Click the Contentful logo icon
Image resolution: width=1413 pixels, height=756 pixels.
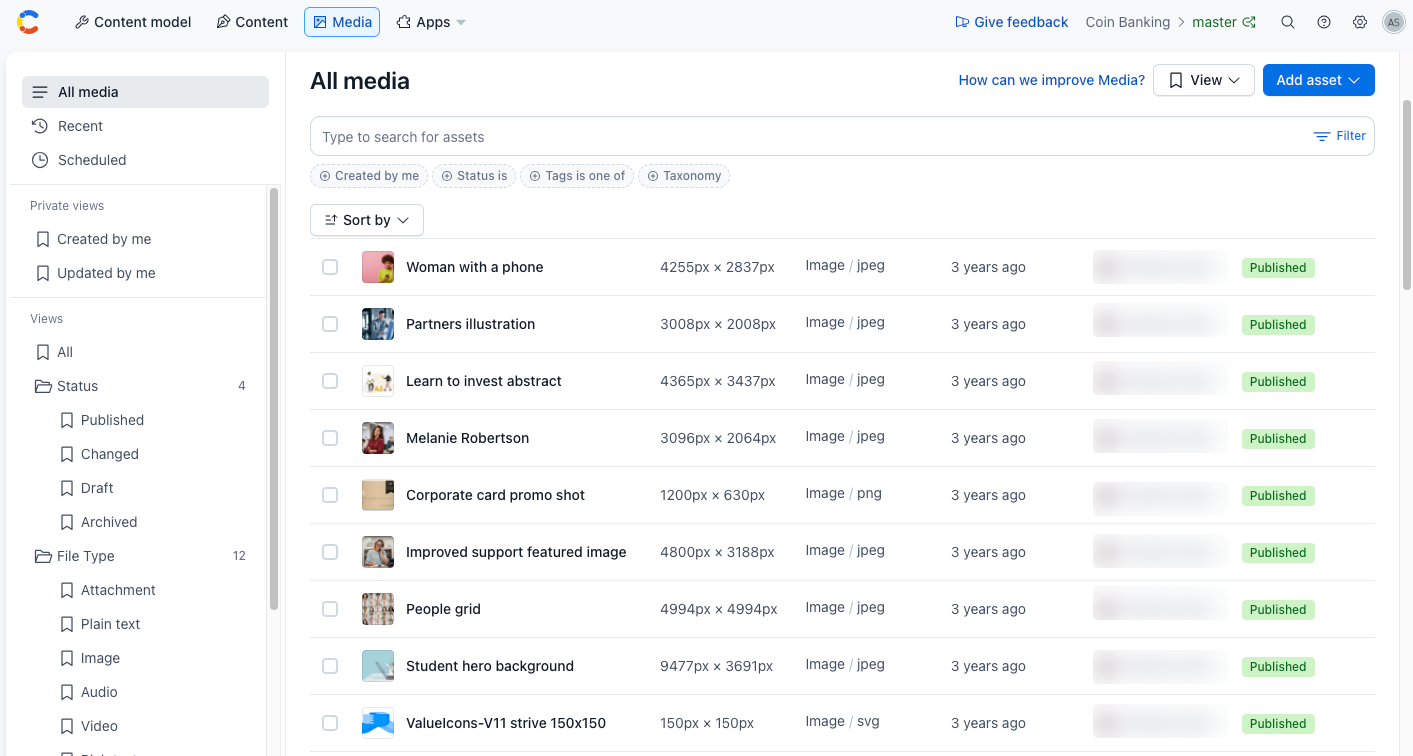28,21
